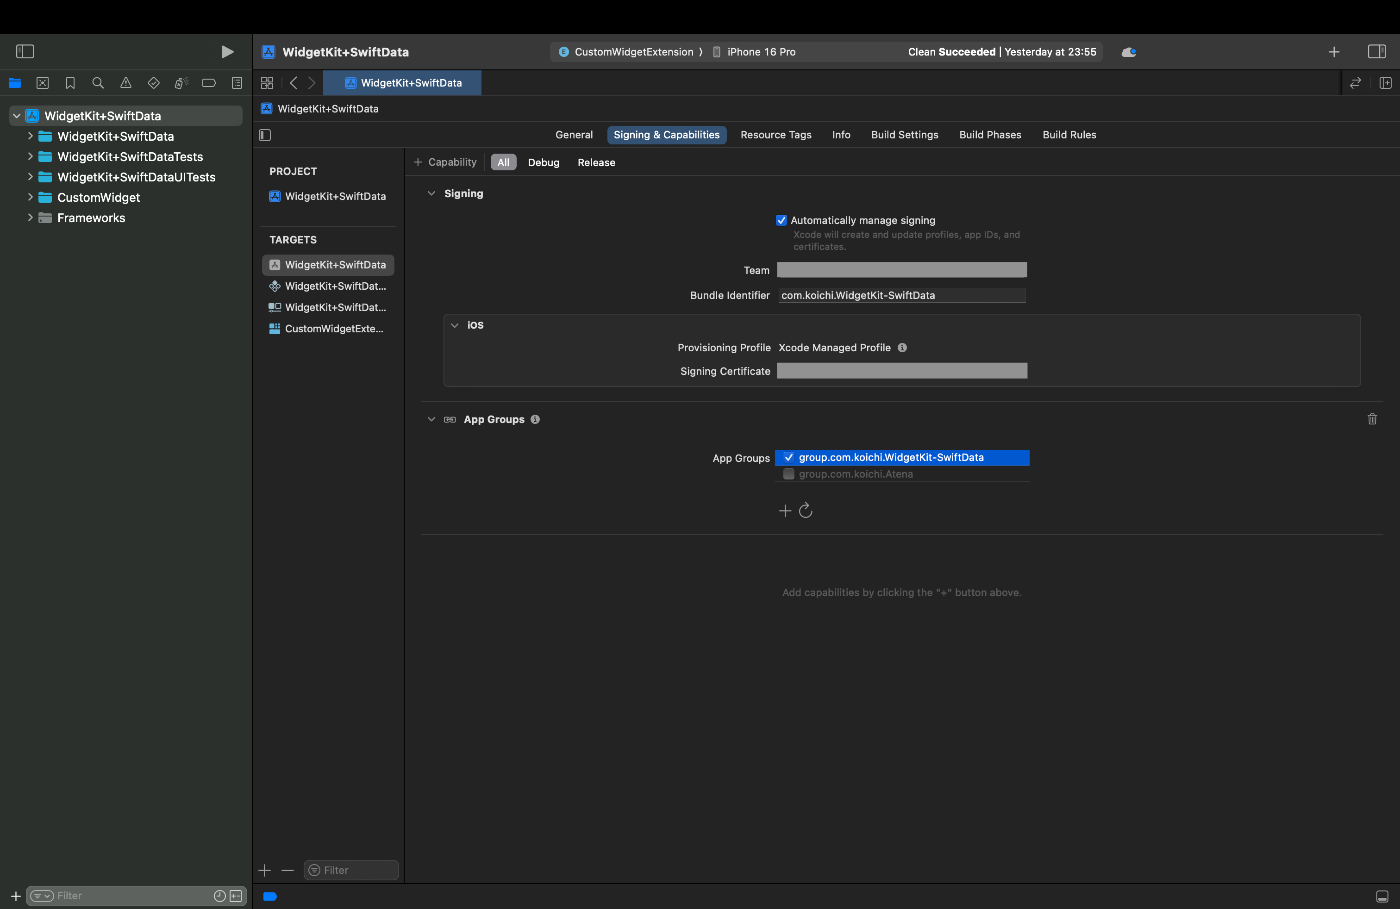Add an editor on the right
The width and height of the screenshot is (1400, 909).
[1386, 83]
